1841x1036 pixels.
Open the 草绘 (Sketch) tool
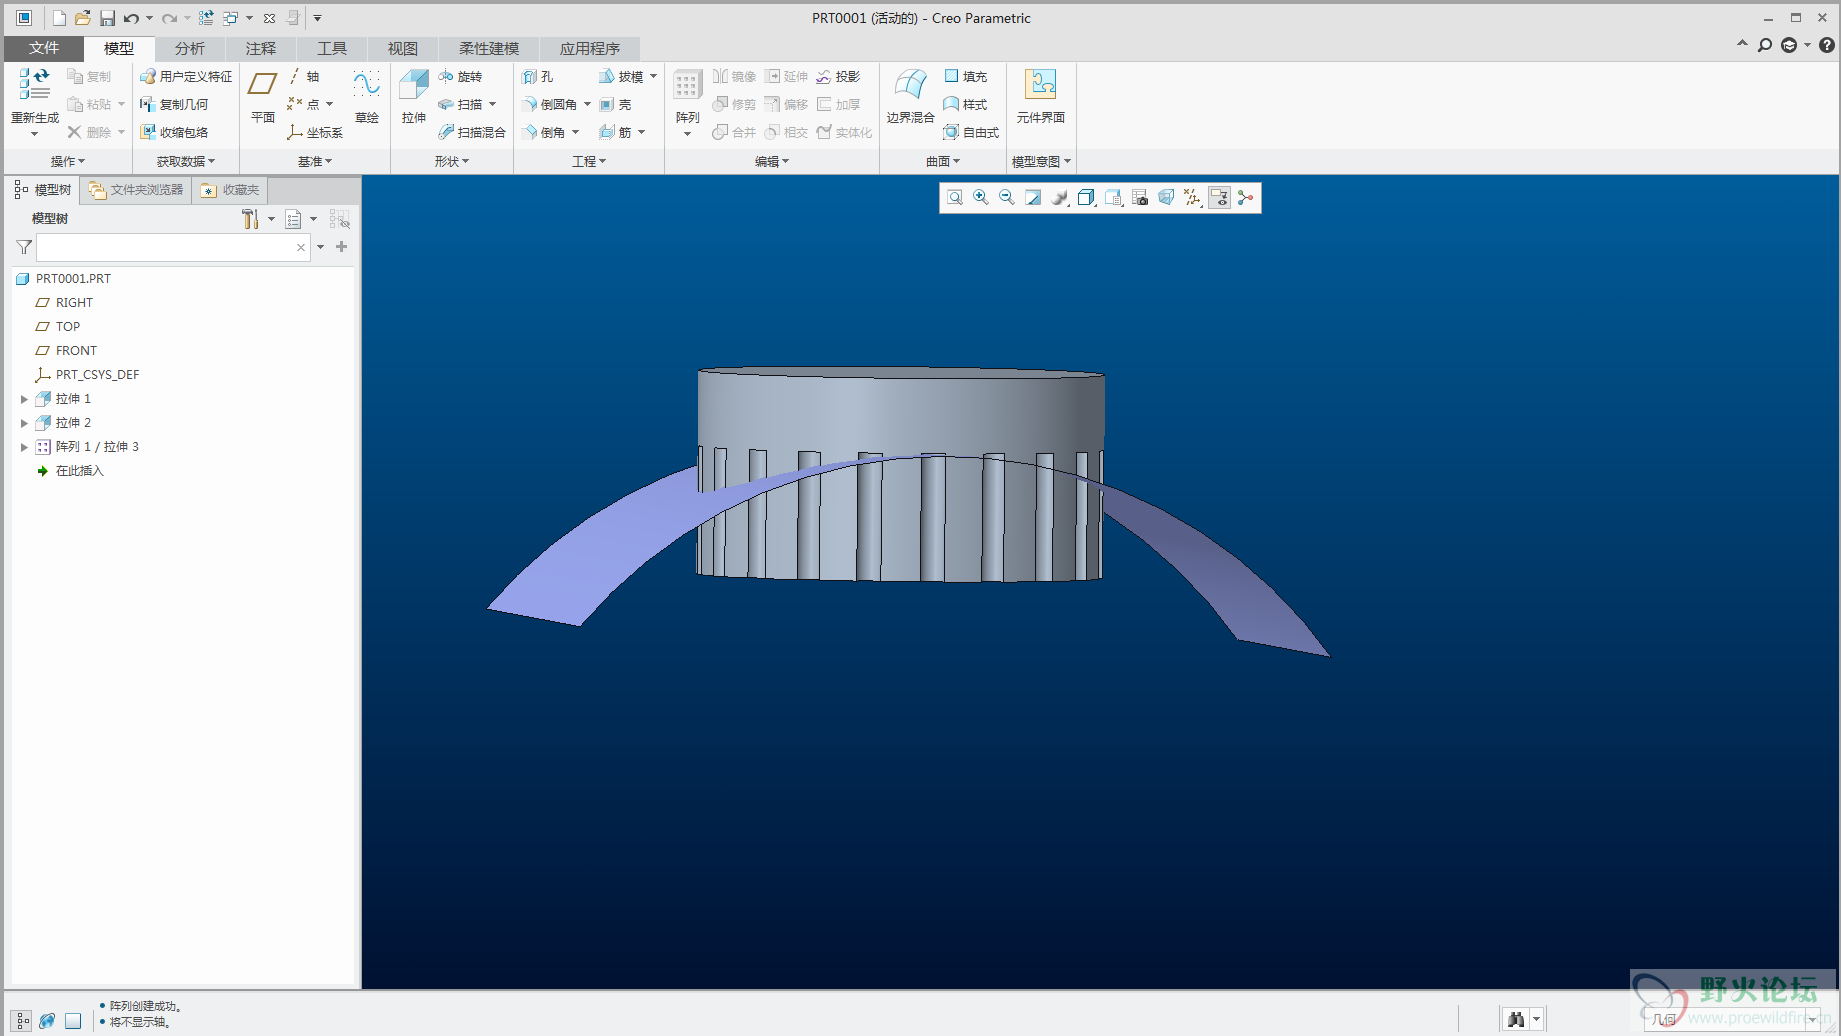367,97
